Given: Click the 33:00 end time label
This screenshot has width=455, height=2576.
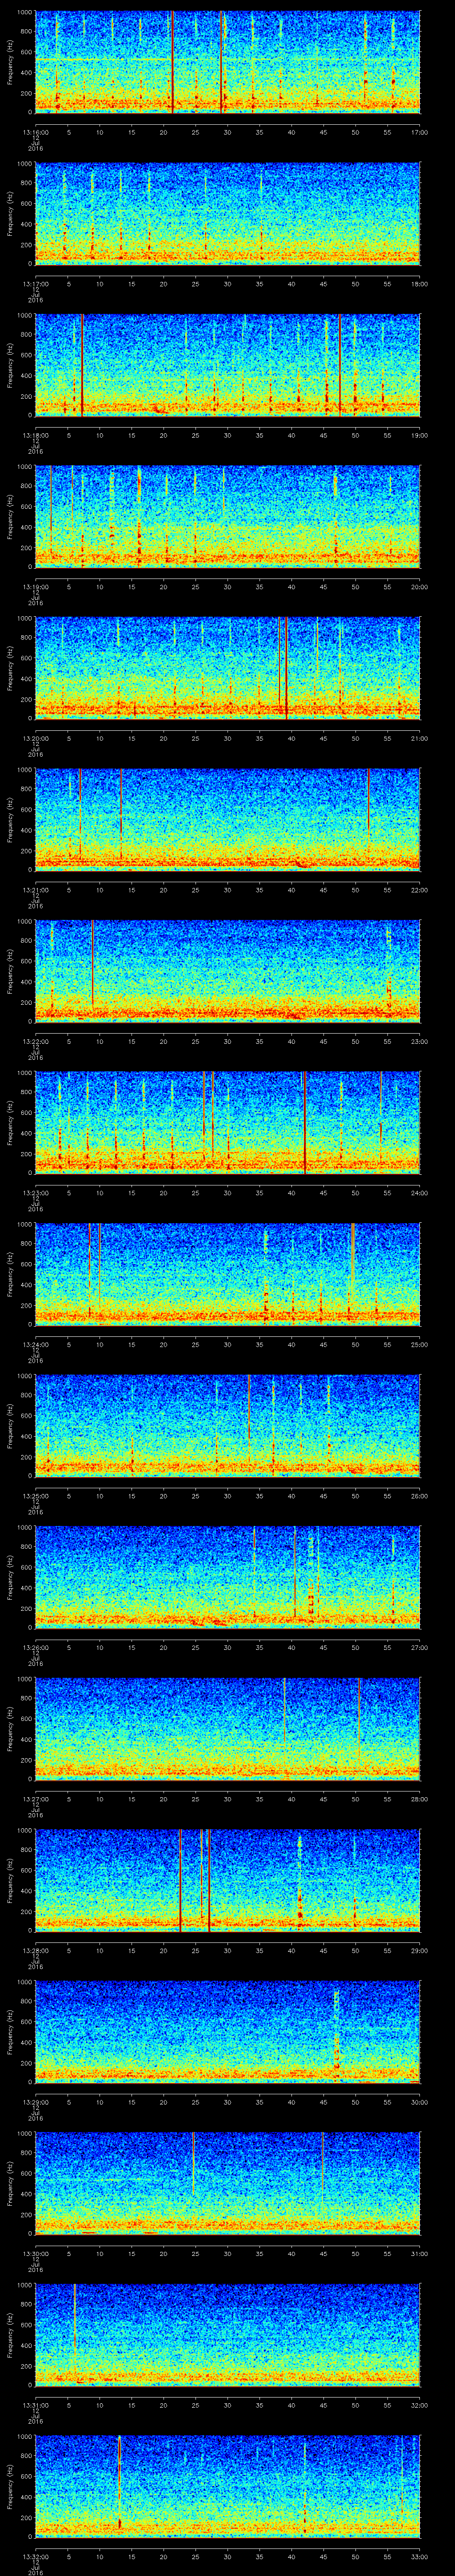Looking at the screenshot, I should (x=420, y=2556).
